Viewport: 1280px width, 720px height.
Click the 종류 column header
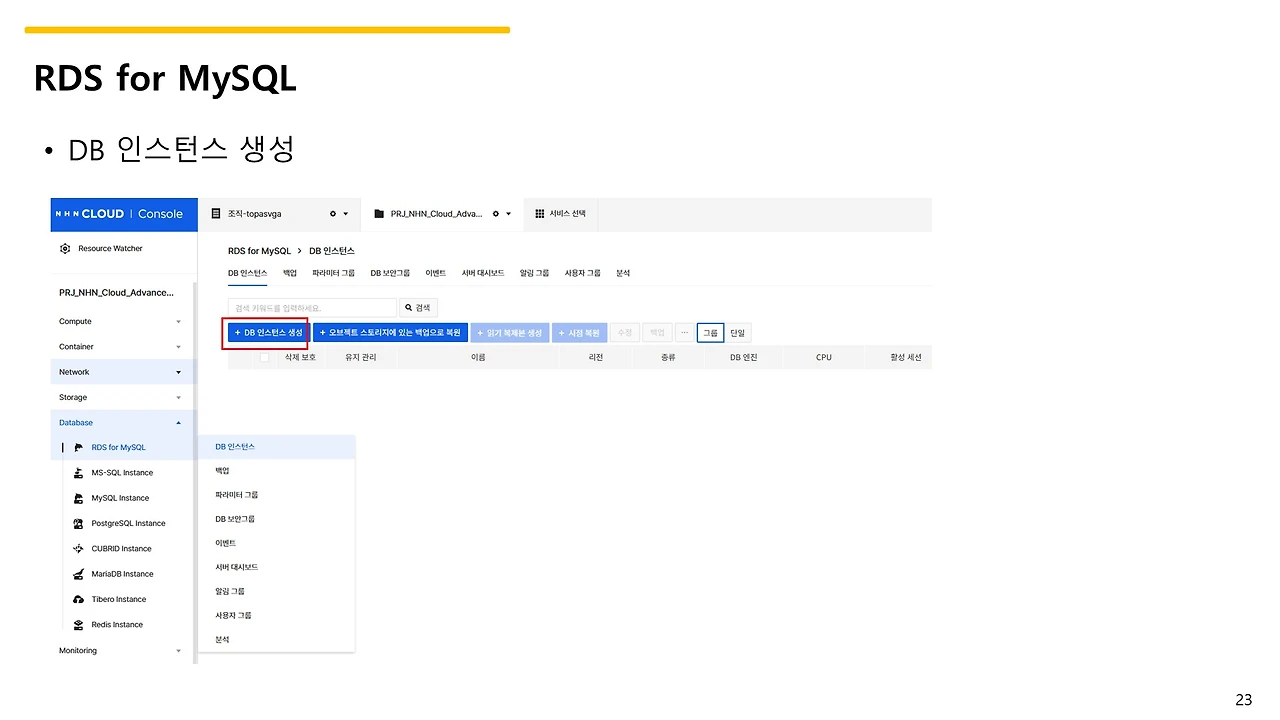point(668,357)
